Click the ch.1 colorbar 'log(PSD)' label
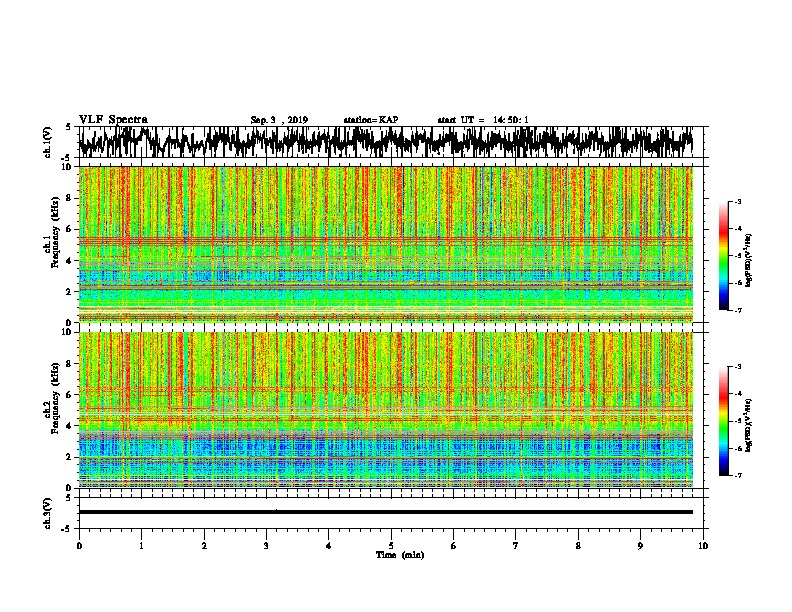Viewport: 792px width, 612px height. point(748,260)
